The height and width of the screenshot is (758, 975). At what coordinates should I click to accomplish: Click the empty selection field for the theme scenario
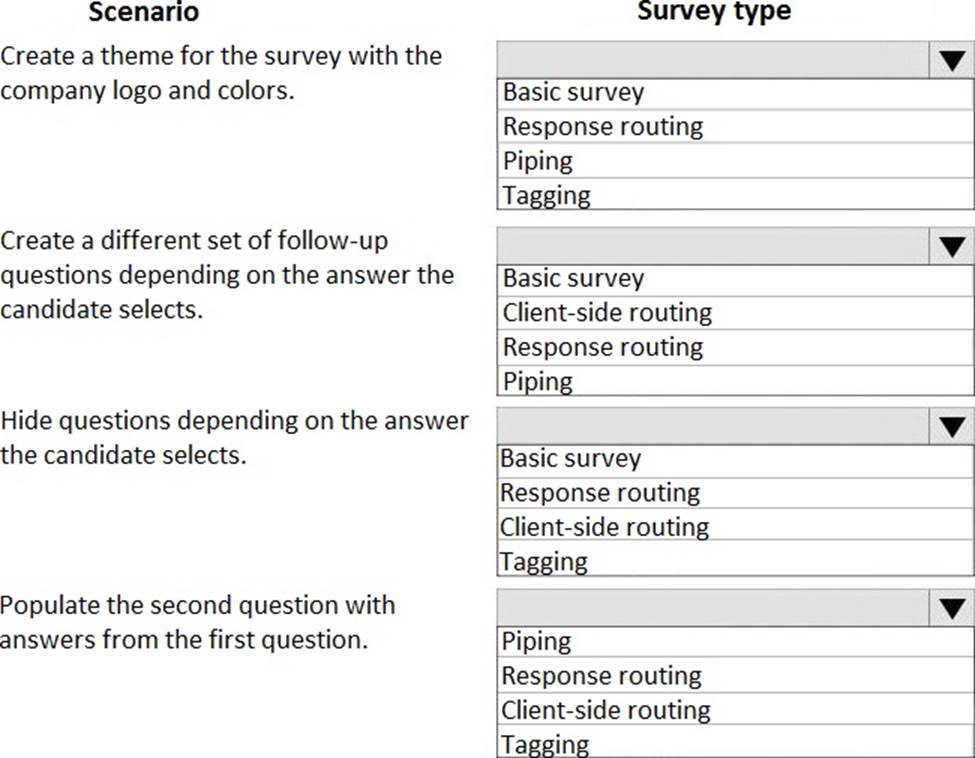coord(713,60)
